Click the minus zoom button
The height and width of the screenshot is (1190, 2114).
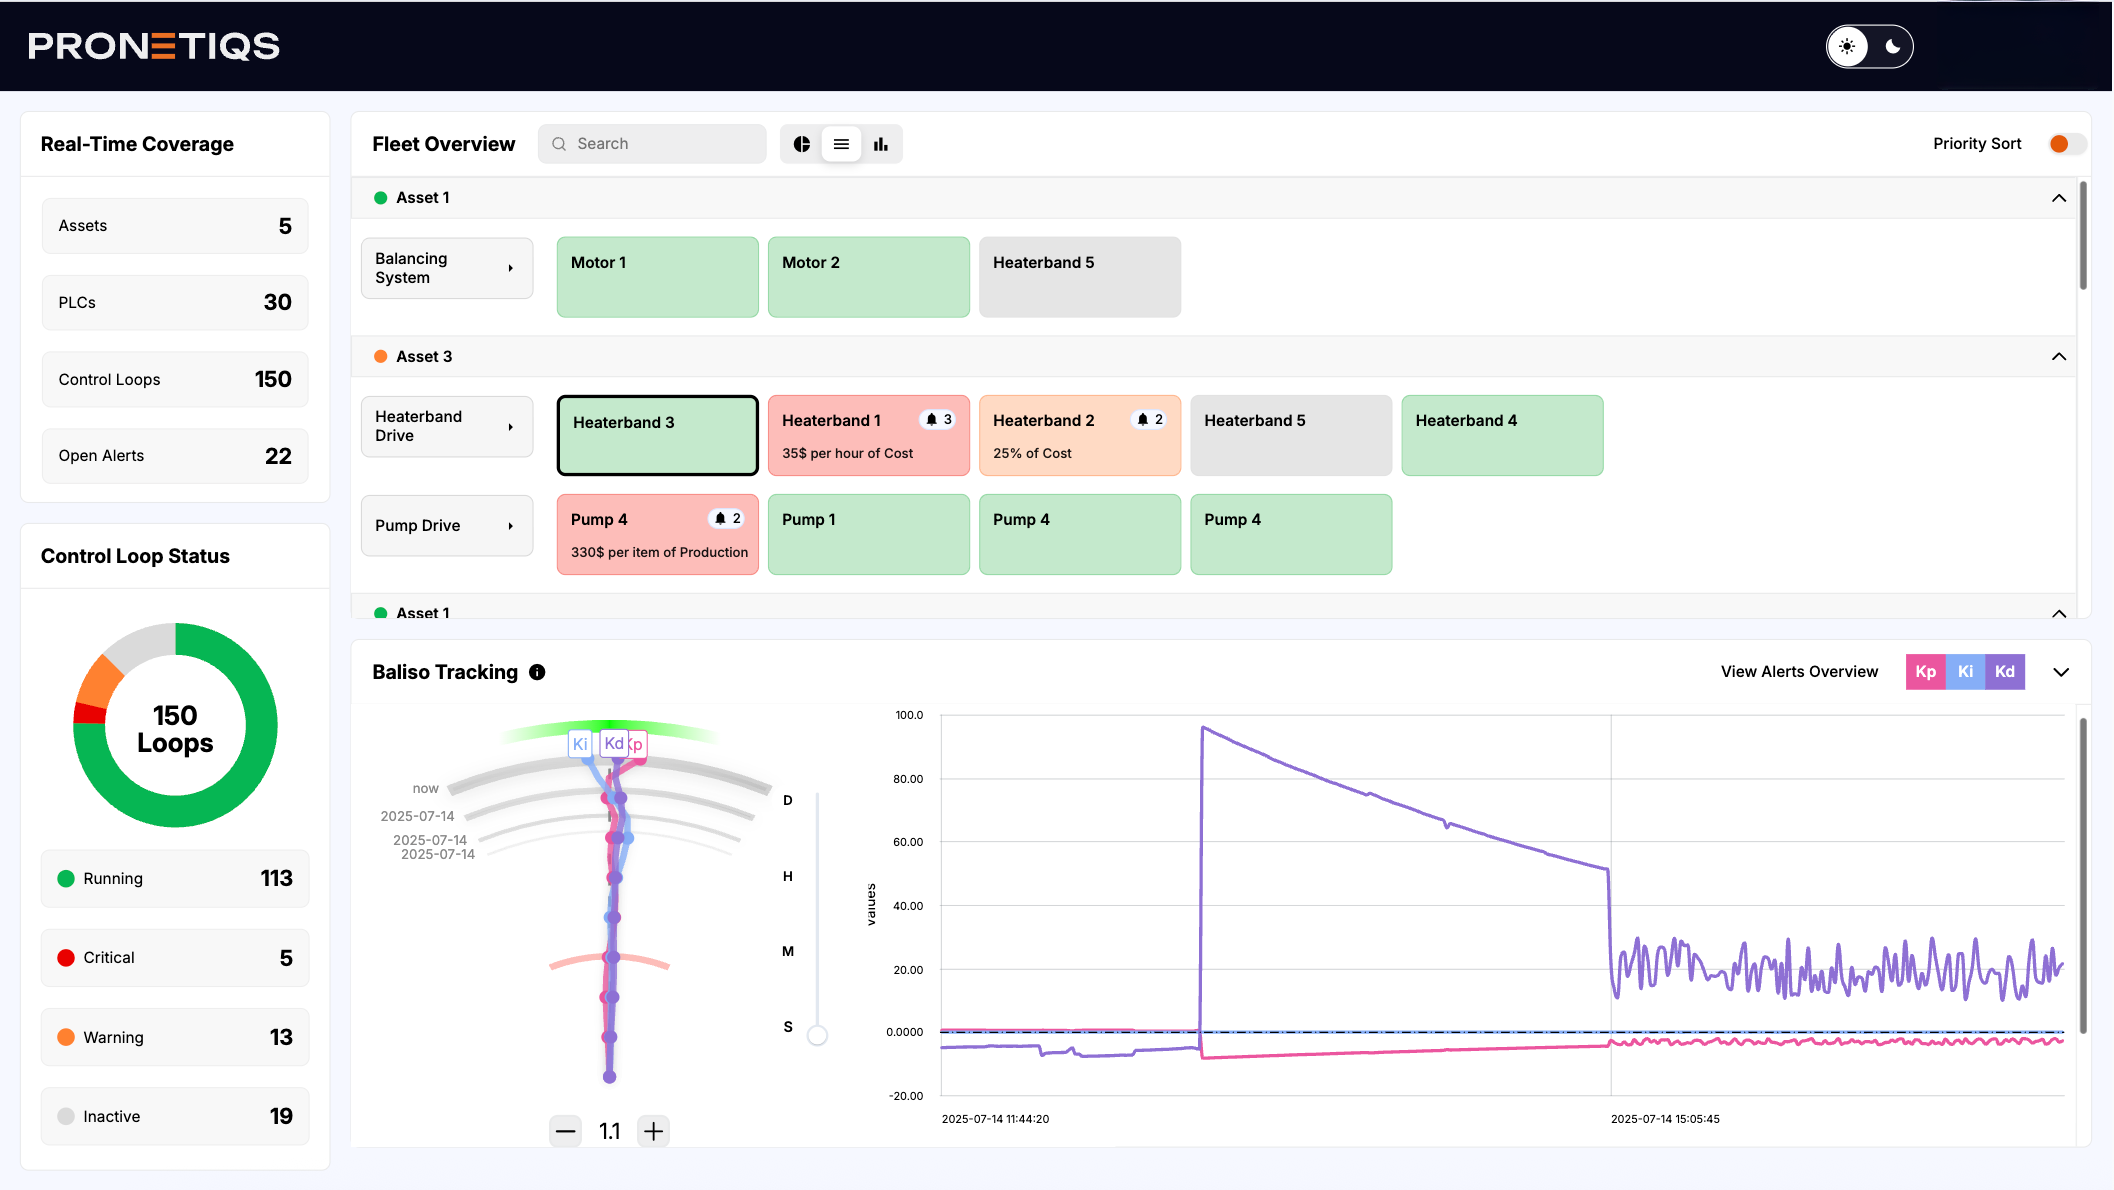click(566, 1131)
